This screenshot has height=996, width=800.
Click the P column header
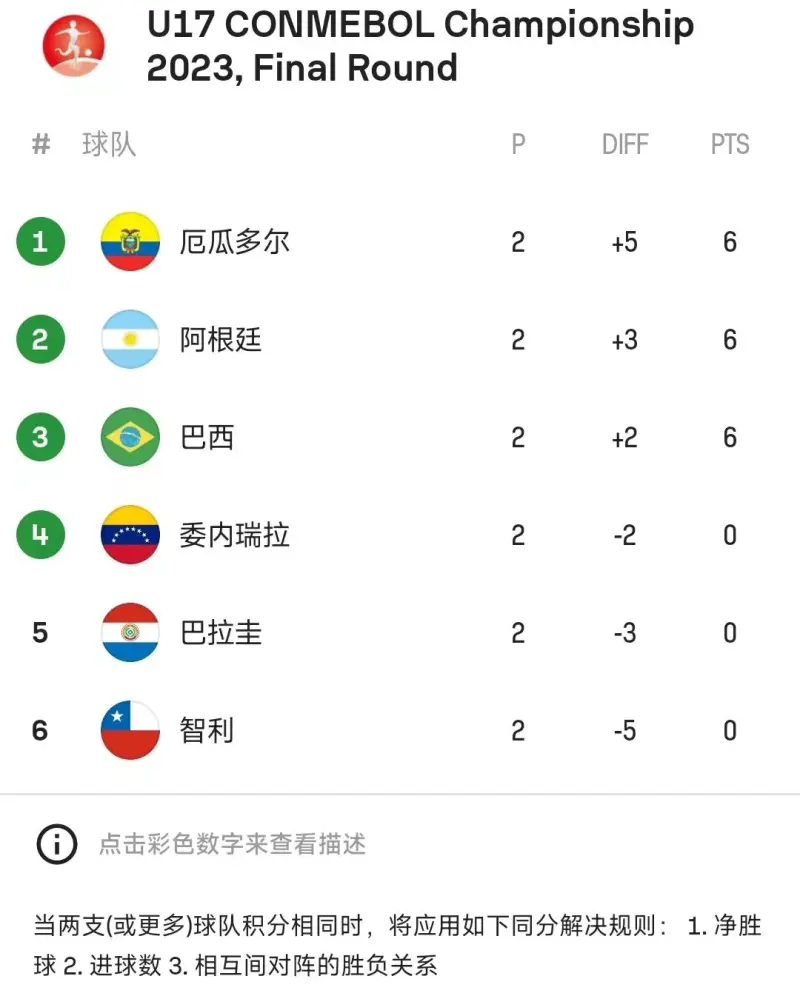coord(519,144)
